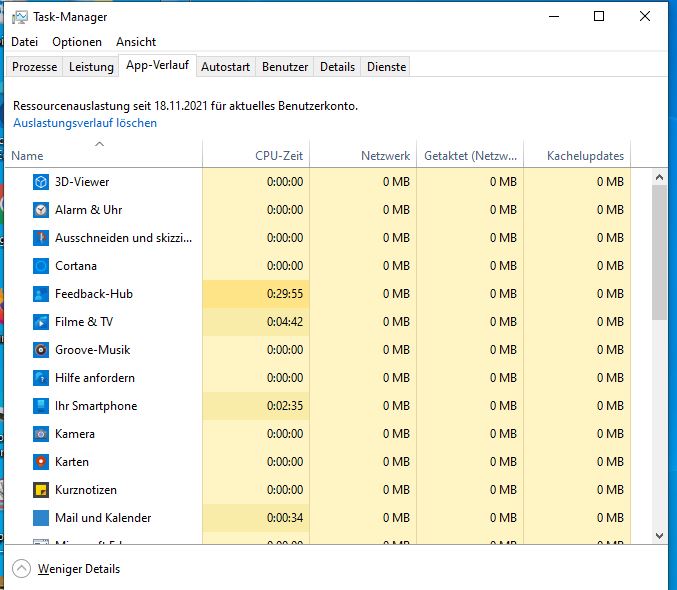677x590 pixels.
Task: Select the Filme & TV row name
Action: [84, 322]
